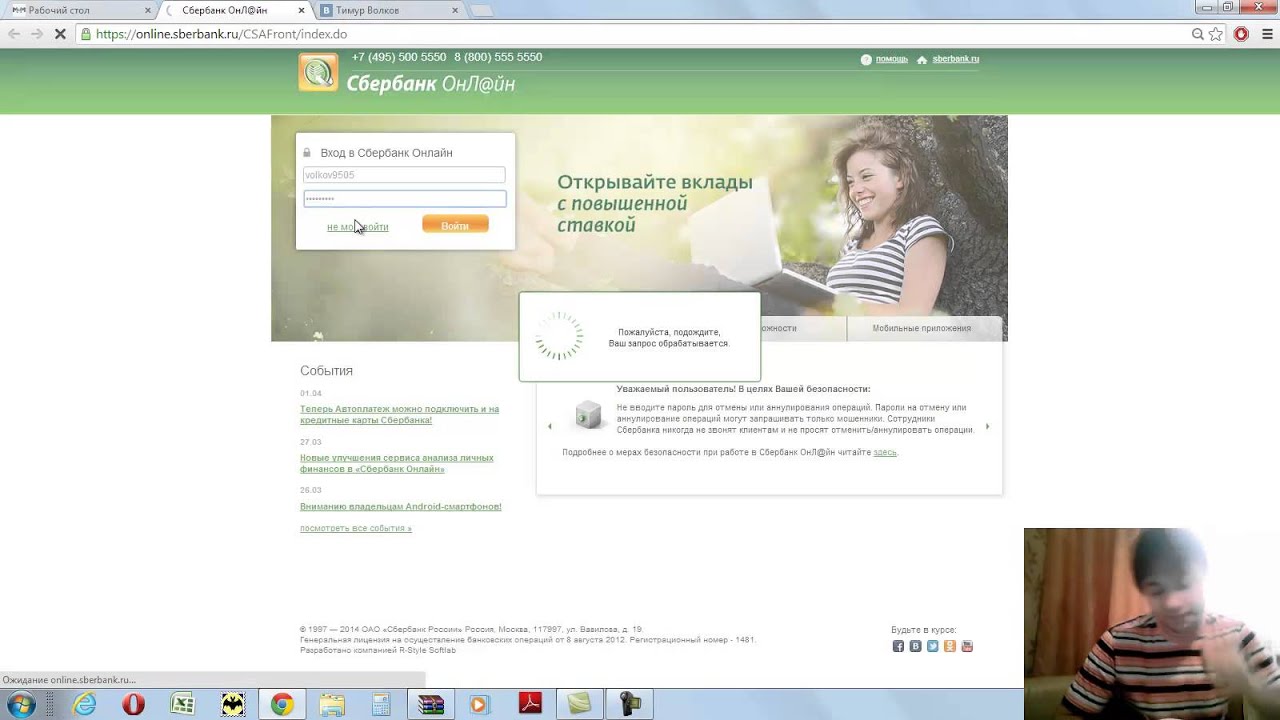Click the webcam overlay thumbnail
Screen dimensions: 1280x720
pos(1152,624)
